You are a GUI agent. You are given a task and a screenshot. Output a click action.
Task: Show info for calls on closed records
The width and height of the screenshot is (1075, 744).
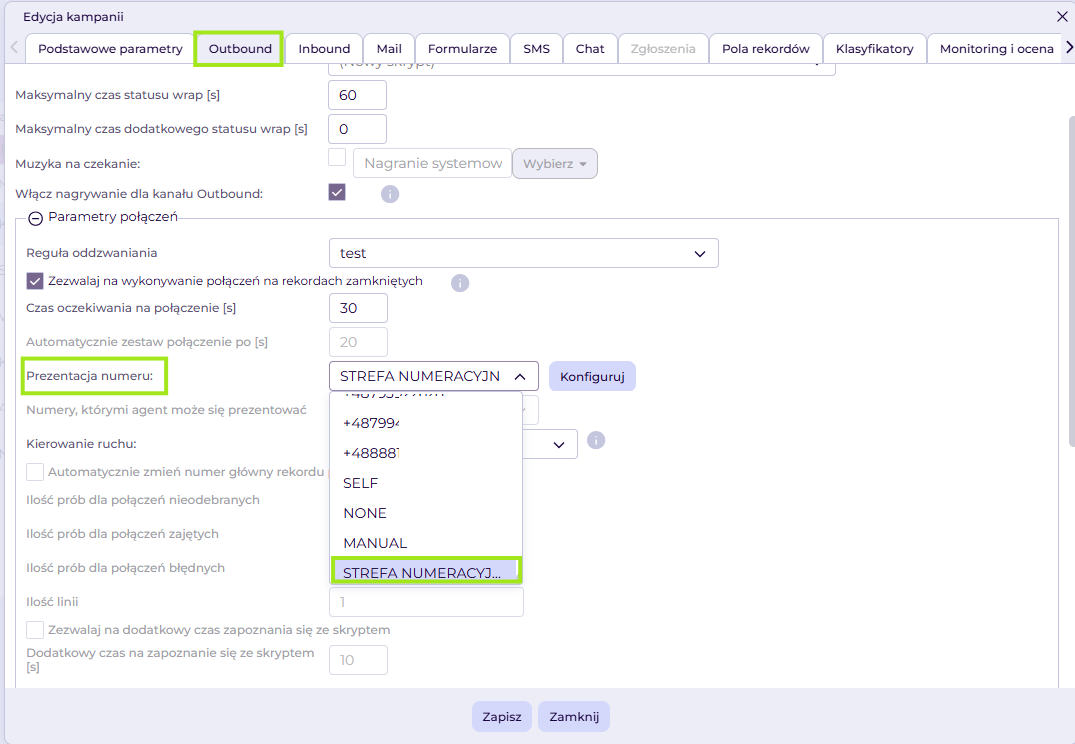pyautogui.click(x=459, y=283)
